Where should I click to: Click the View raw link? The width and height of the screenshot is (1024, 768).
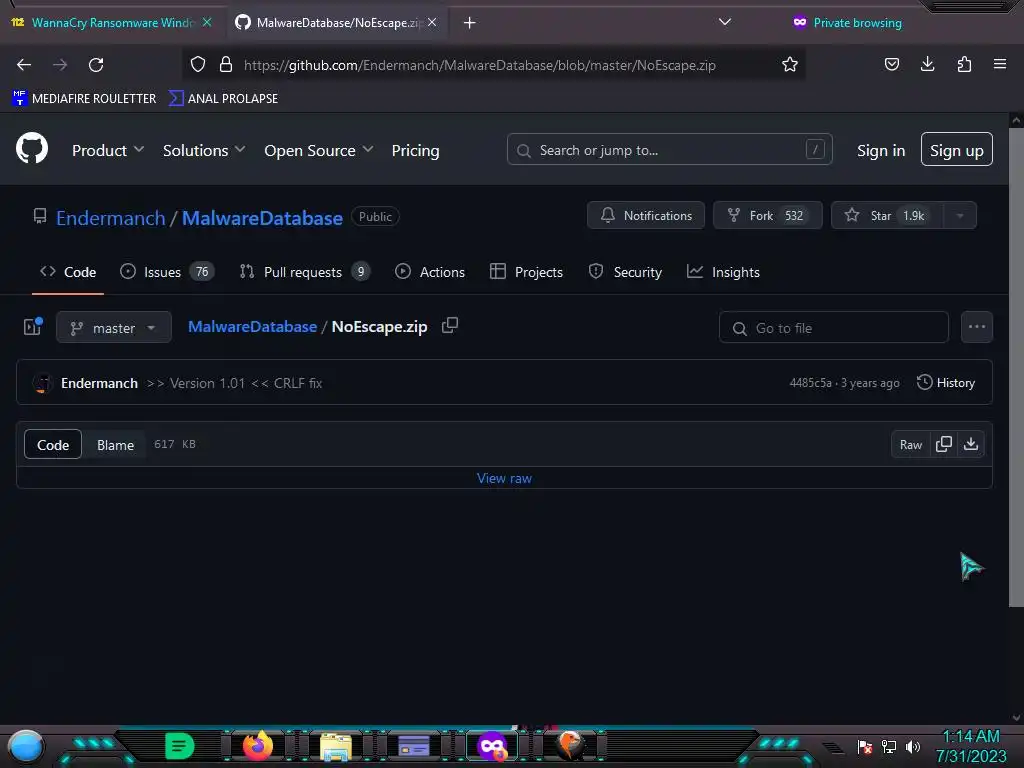click(504, 478)
